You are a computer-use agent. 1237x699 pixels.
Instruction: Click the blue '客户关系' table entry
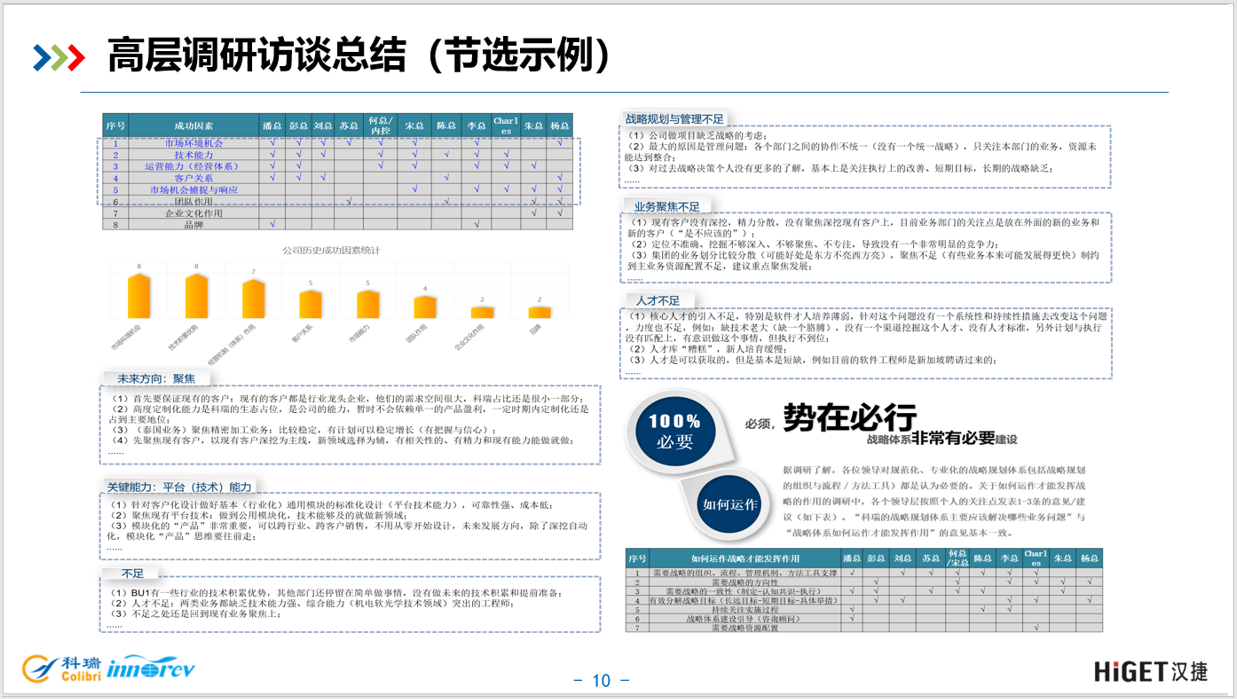coord(194,178)
